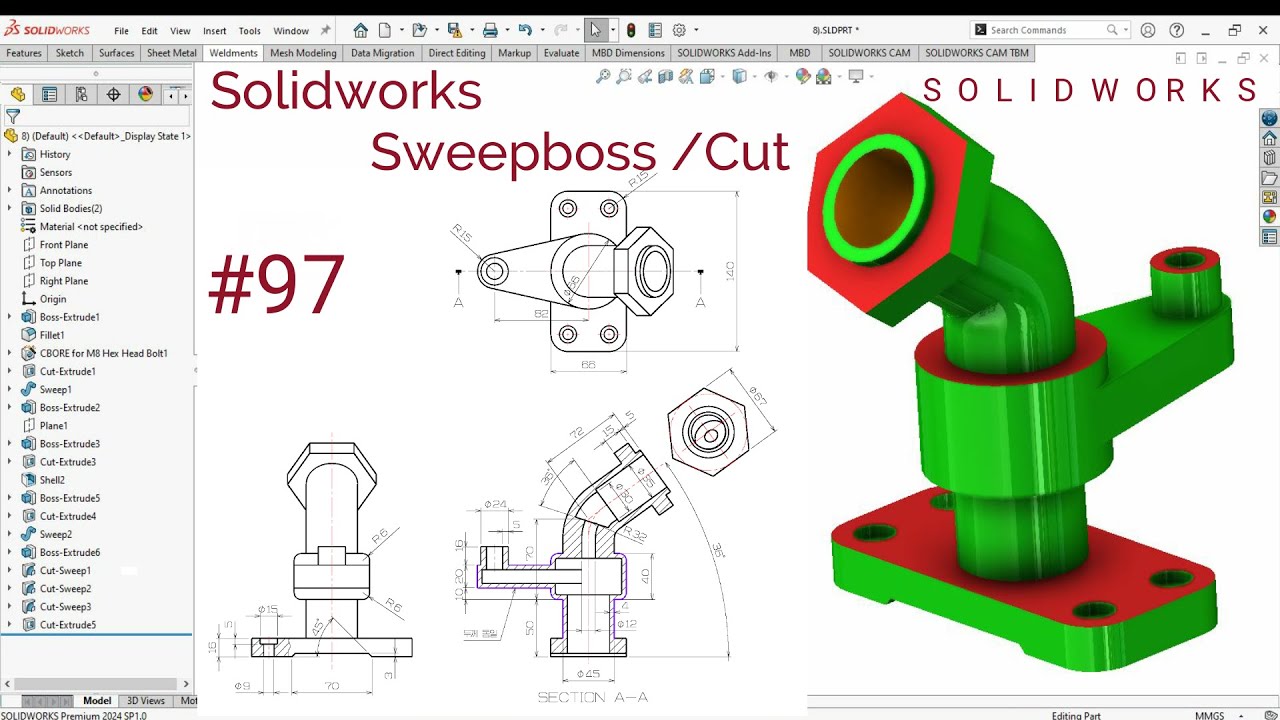The width and height of the screenshot is (1280, 720).
Task: Open the 3D Views bottom tab
Action: [146, 701]
